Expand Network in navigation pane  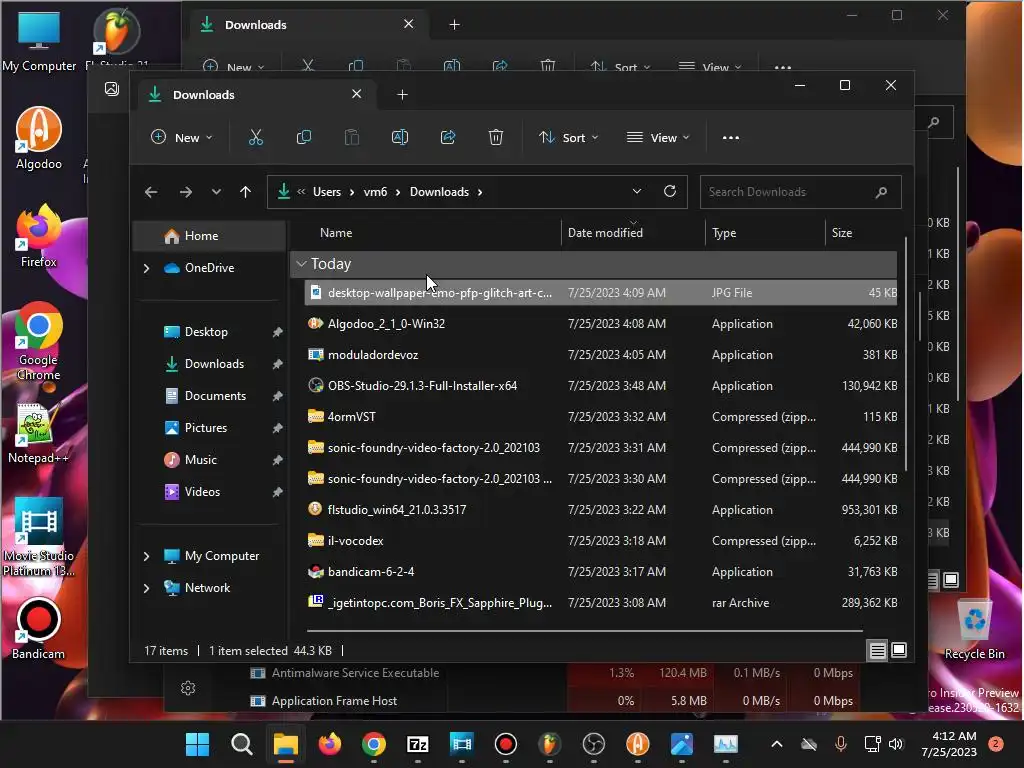146,588
